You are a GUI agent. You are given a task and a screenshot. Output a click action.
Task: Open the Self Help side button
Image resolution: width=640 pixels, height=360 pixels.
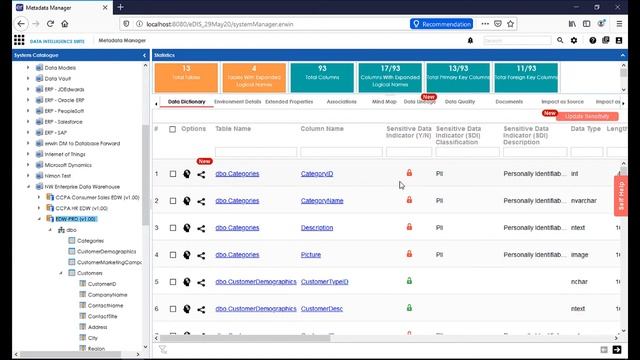pos(620,196)
